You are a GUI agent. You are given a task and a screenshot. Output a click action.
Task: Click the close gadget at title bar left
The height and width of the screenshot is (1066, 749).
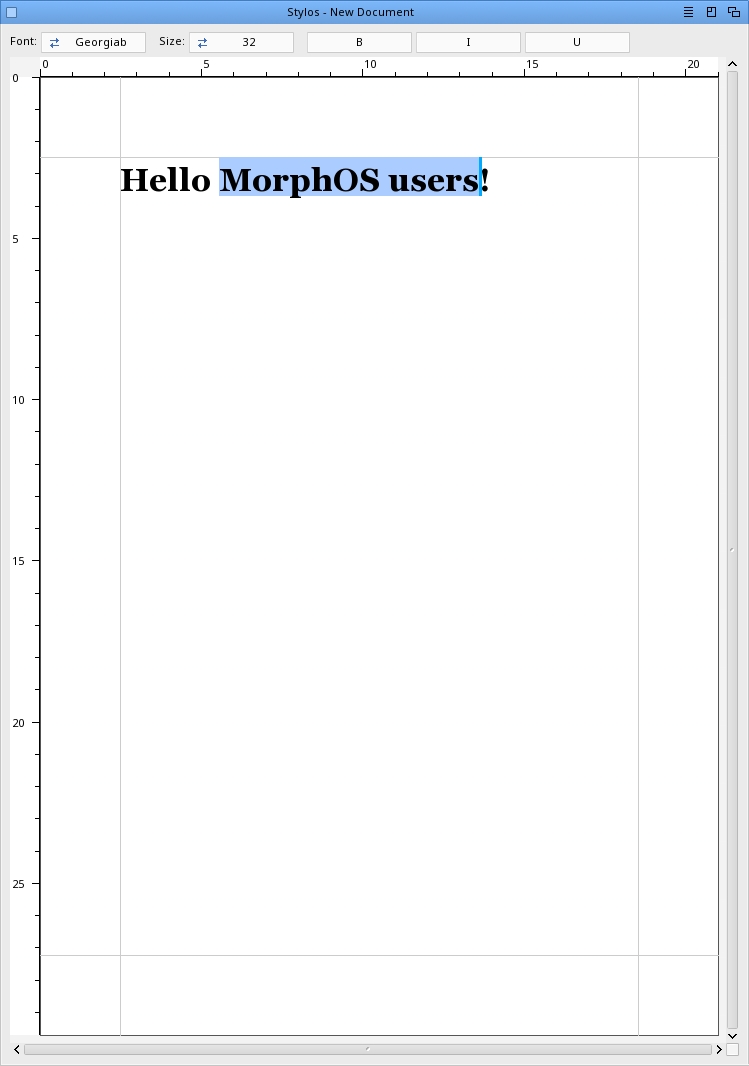click(x=12, y=12)
